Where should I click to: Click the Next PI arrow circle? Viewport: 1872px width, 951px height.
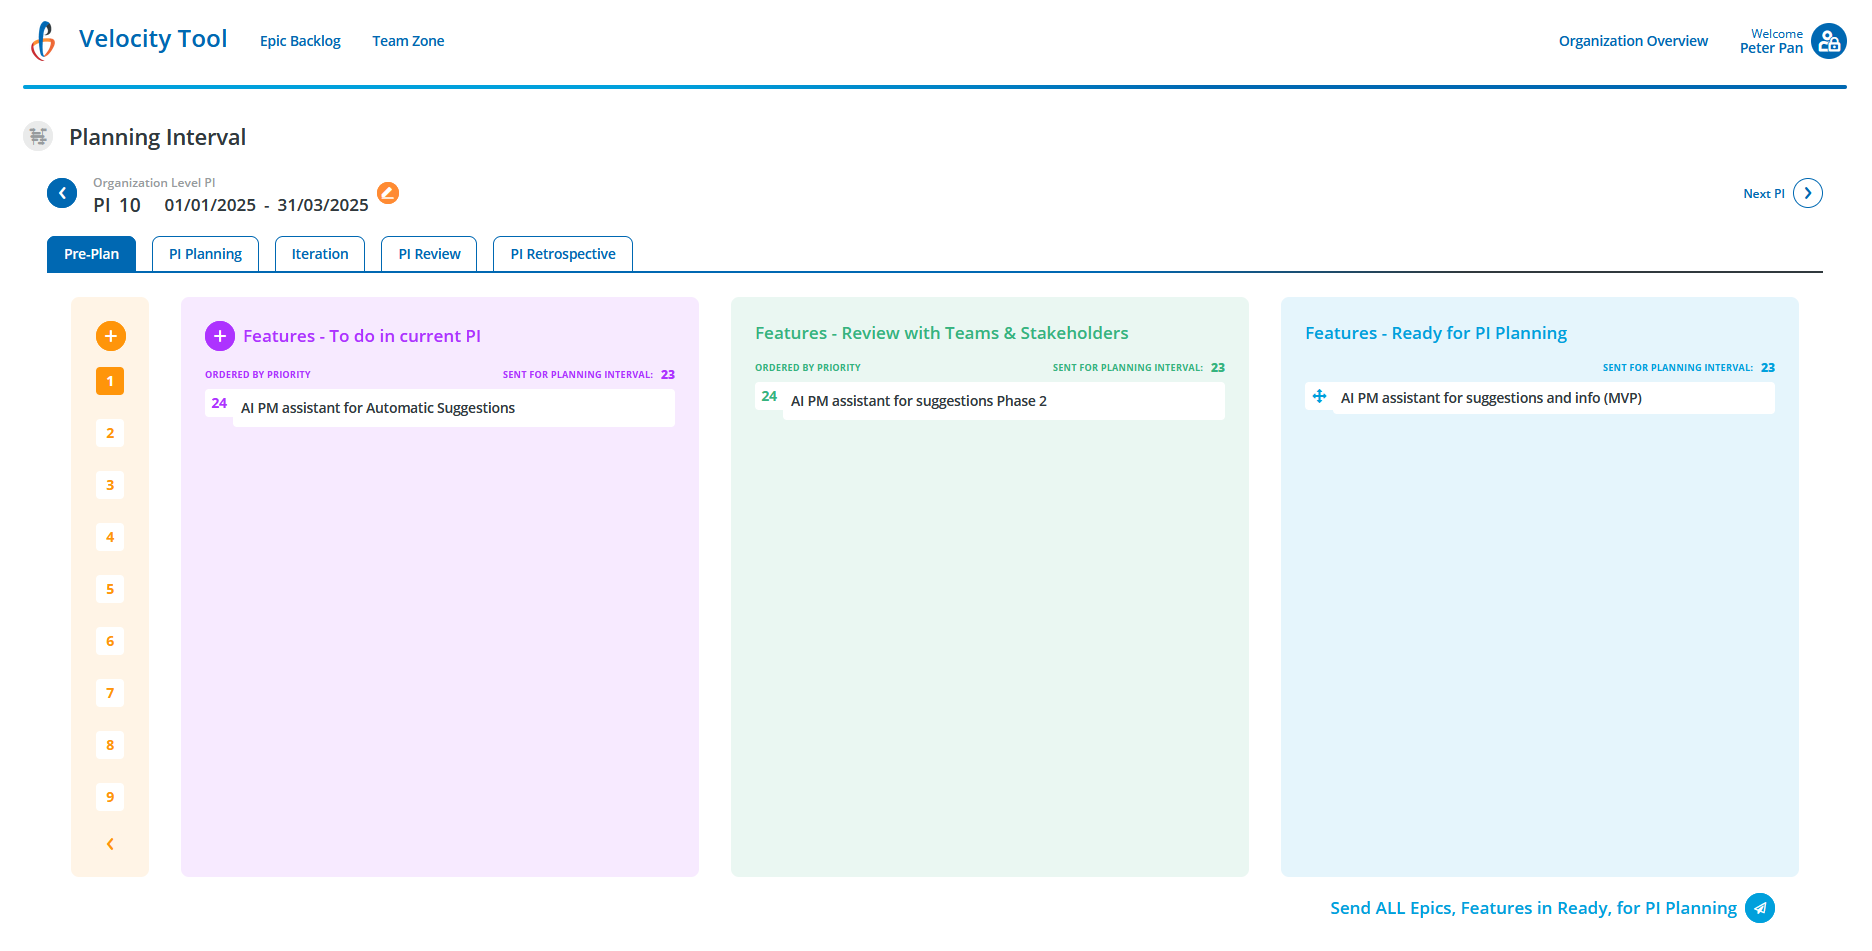tap(1808, 193)
